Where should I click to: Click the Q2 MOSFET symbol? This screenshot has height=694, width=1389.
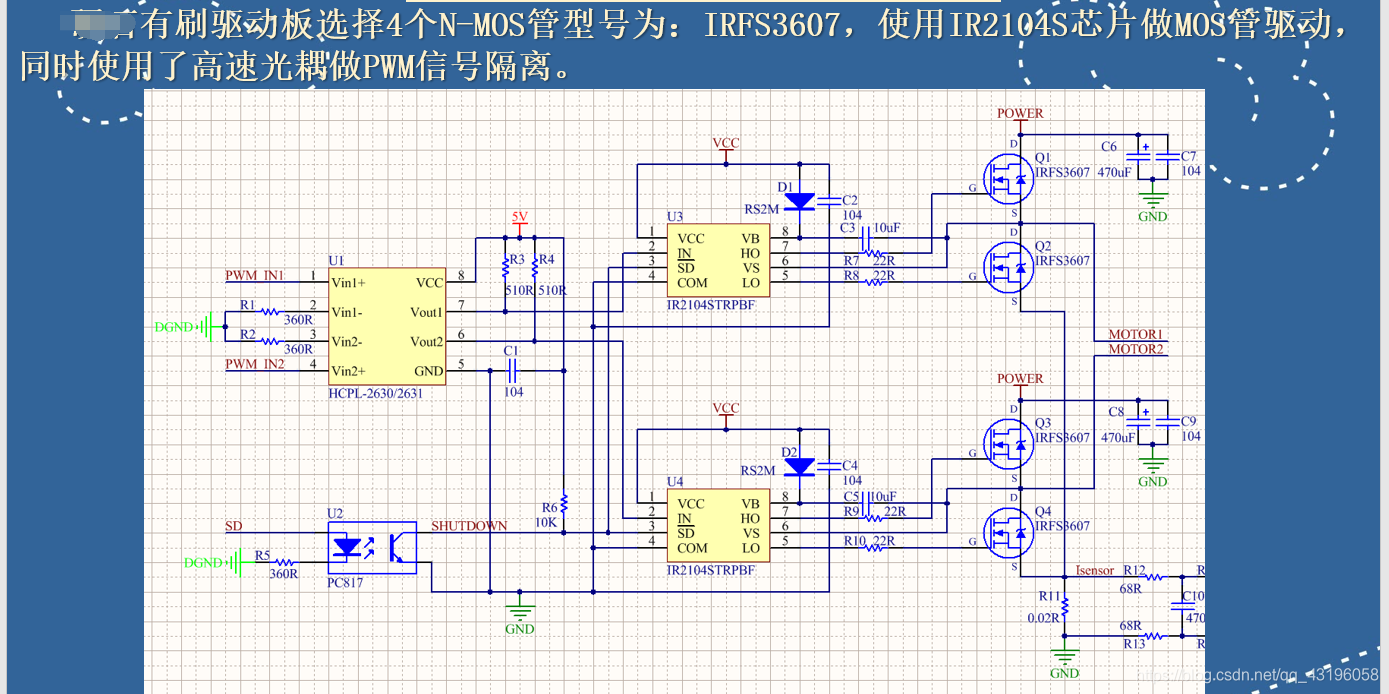tap(1008, 266)
